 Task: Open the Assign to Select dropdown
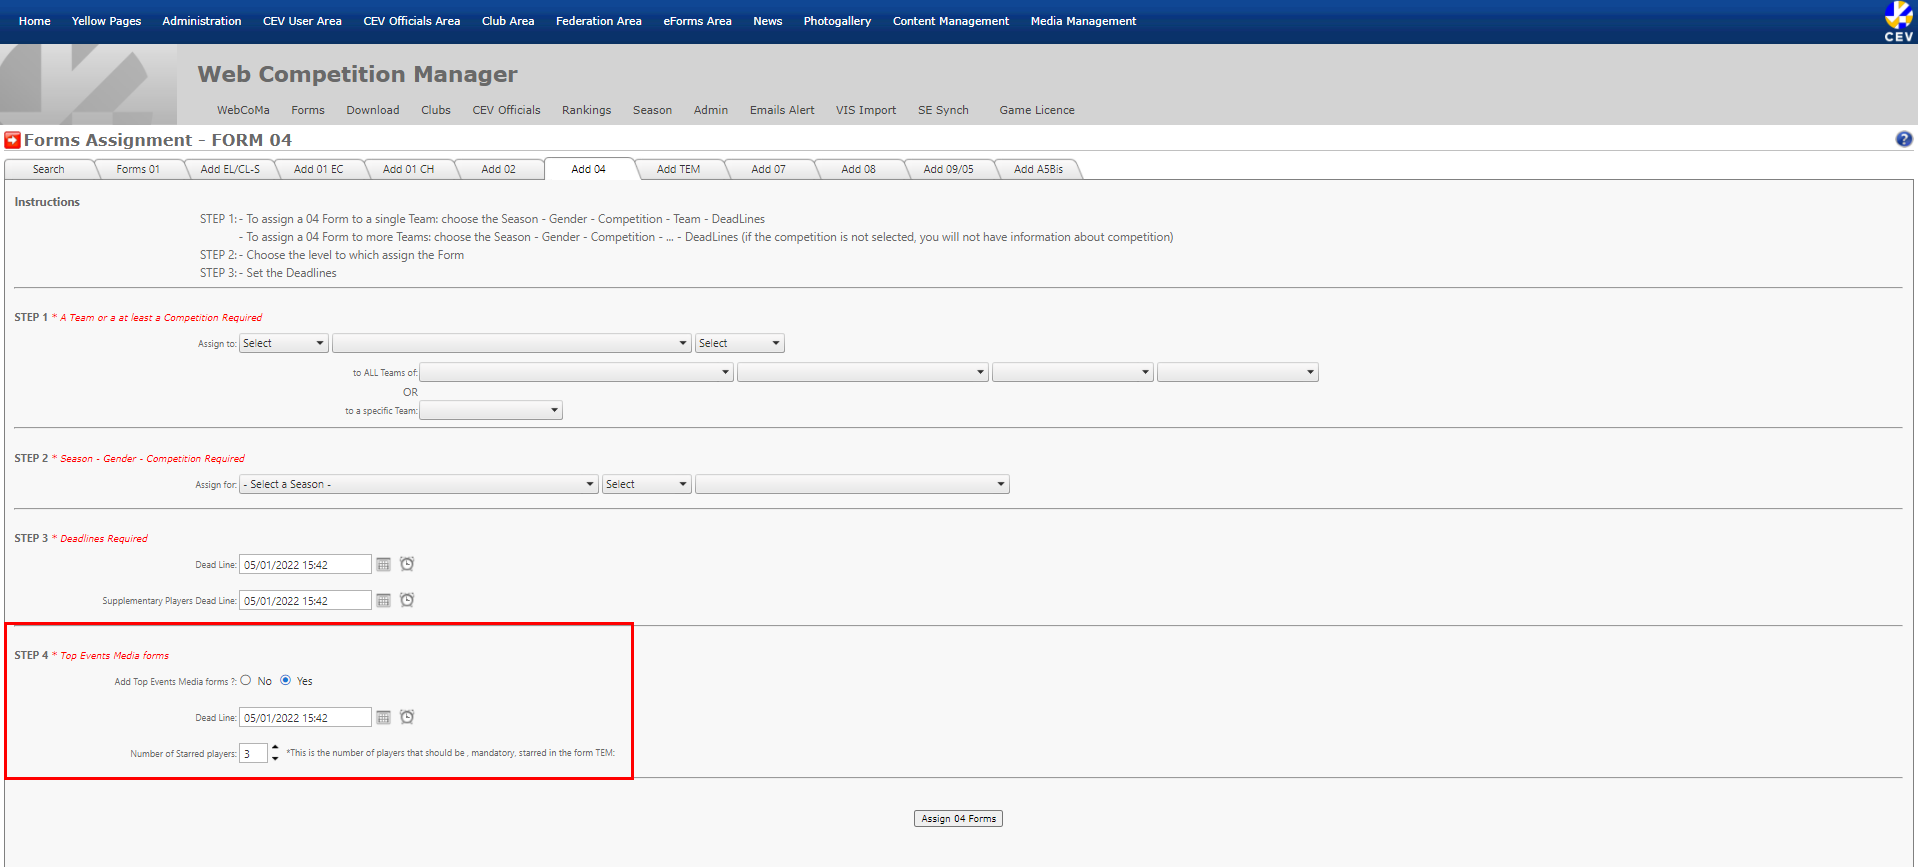pos(284,343)
